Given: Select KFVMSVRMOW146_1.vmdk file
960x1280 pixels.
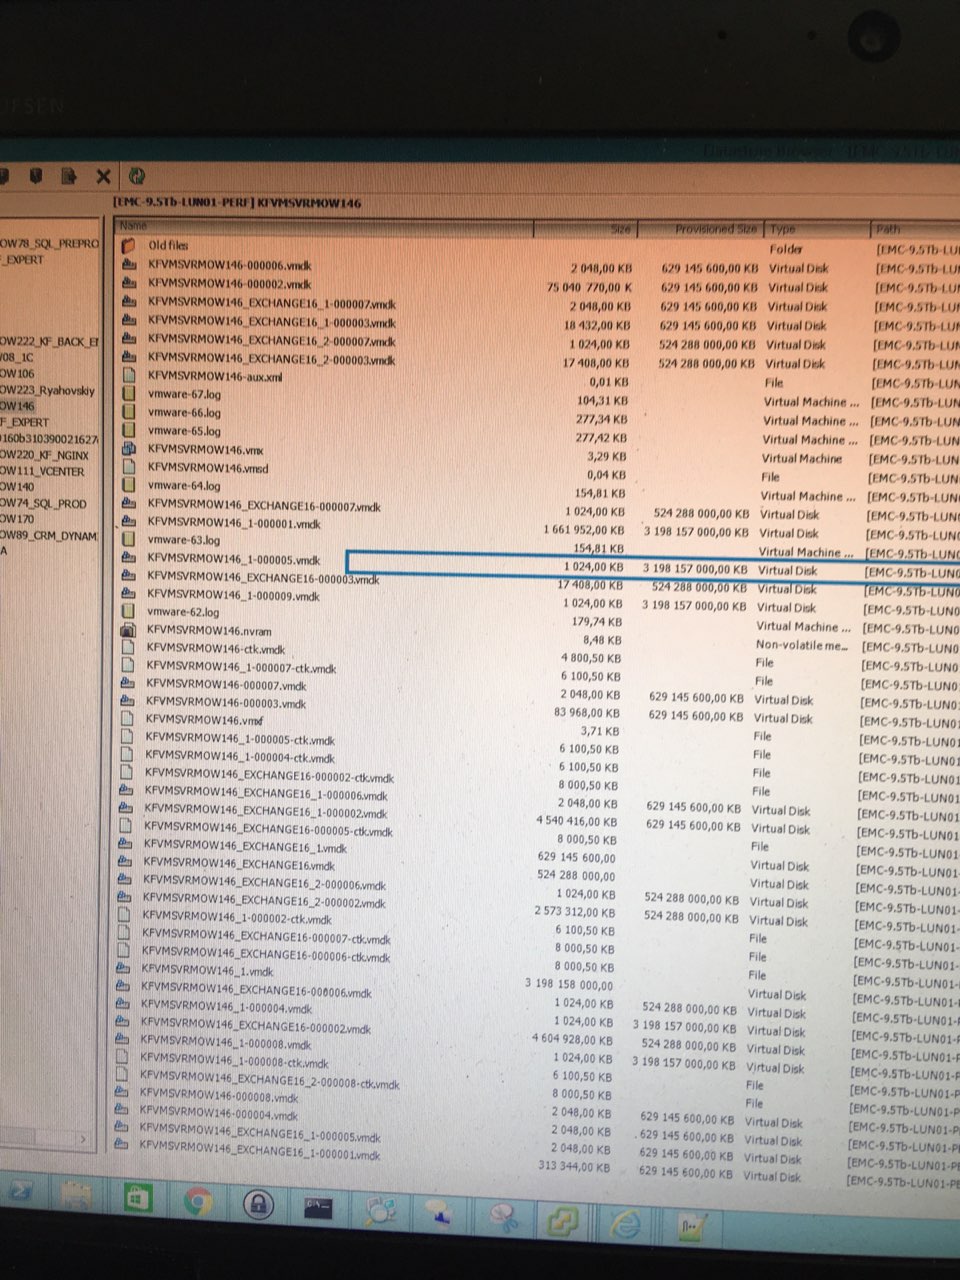Looking at the screenshot, I should pyautogui.click(x=207, y=970).
